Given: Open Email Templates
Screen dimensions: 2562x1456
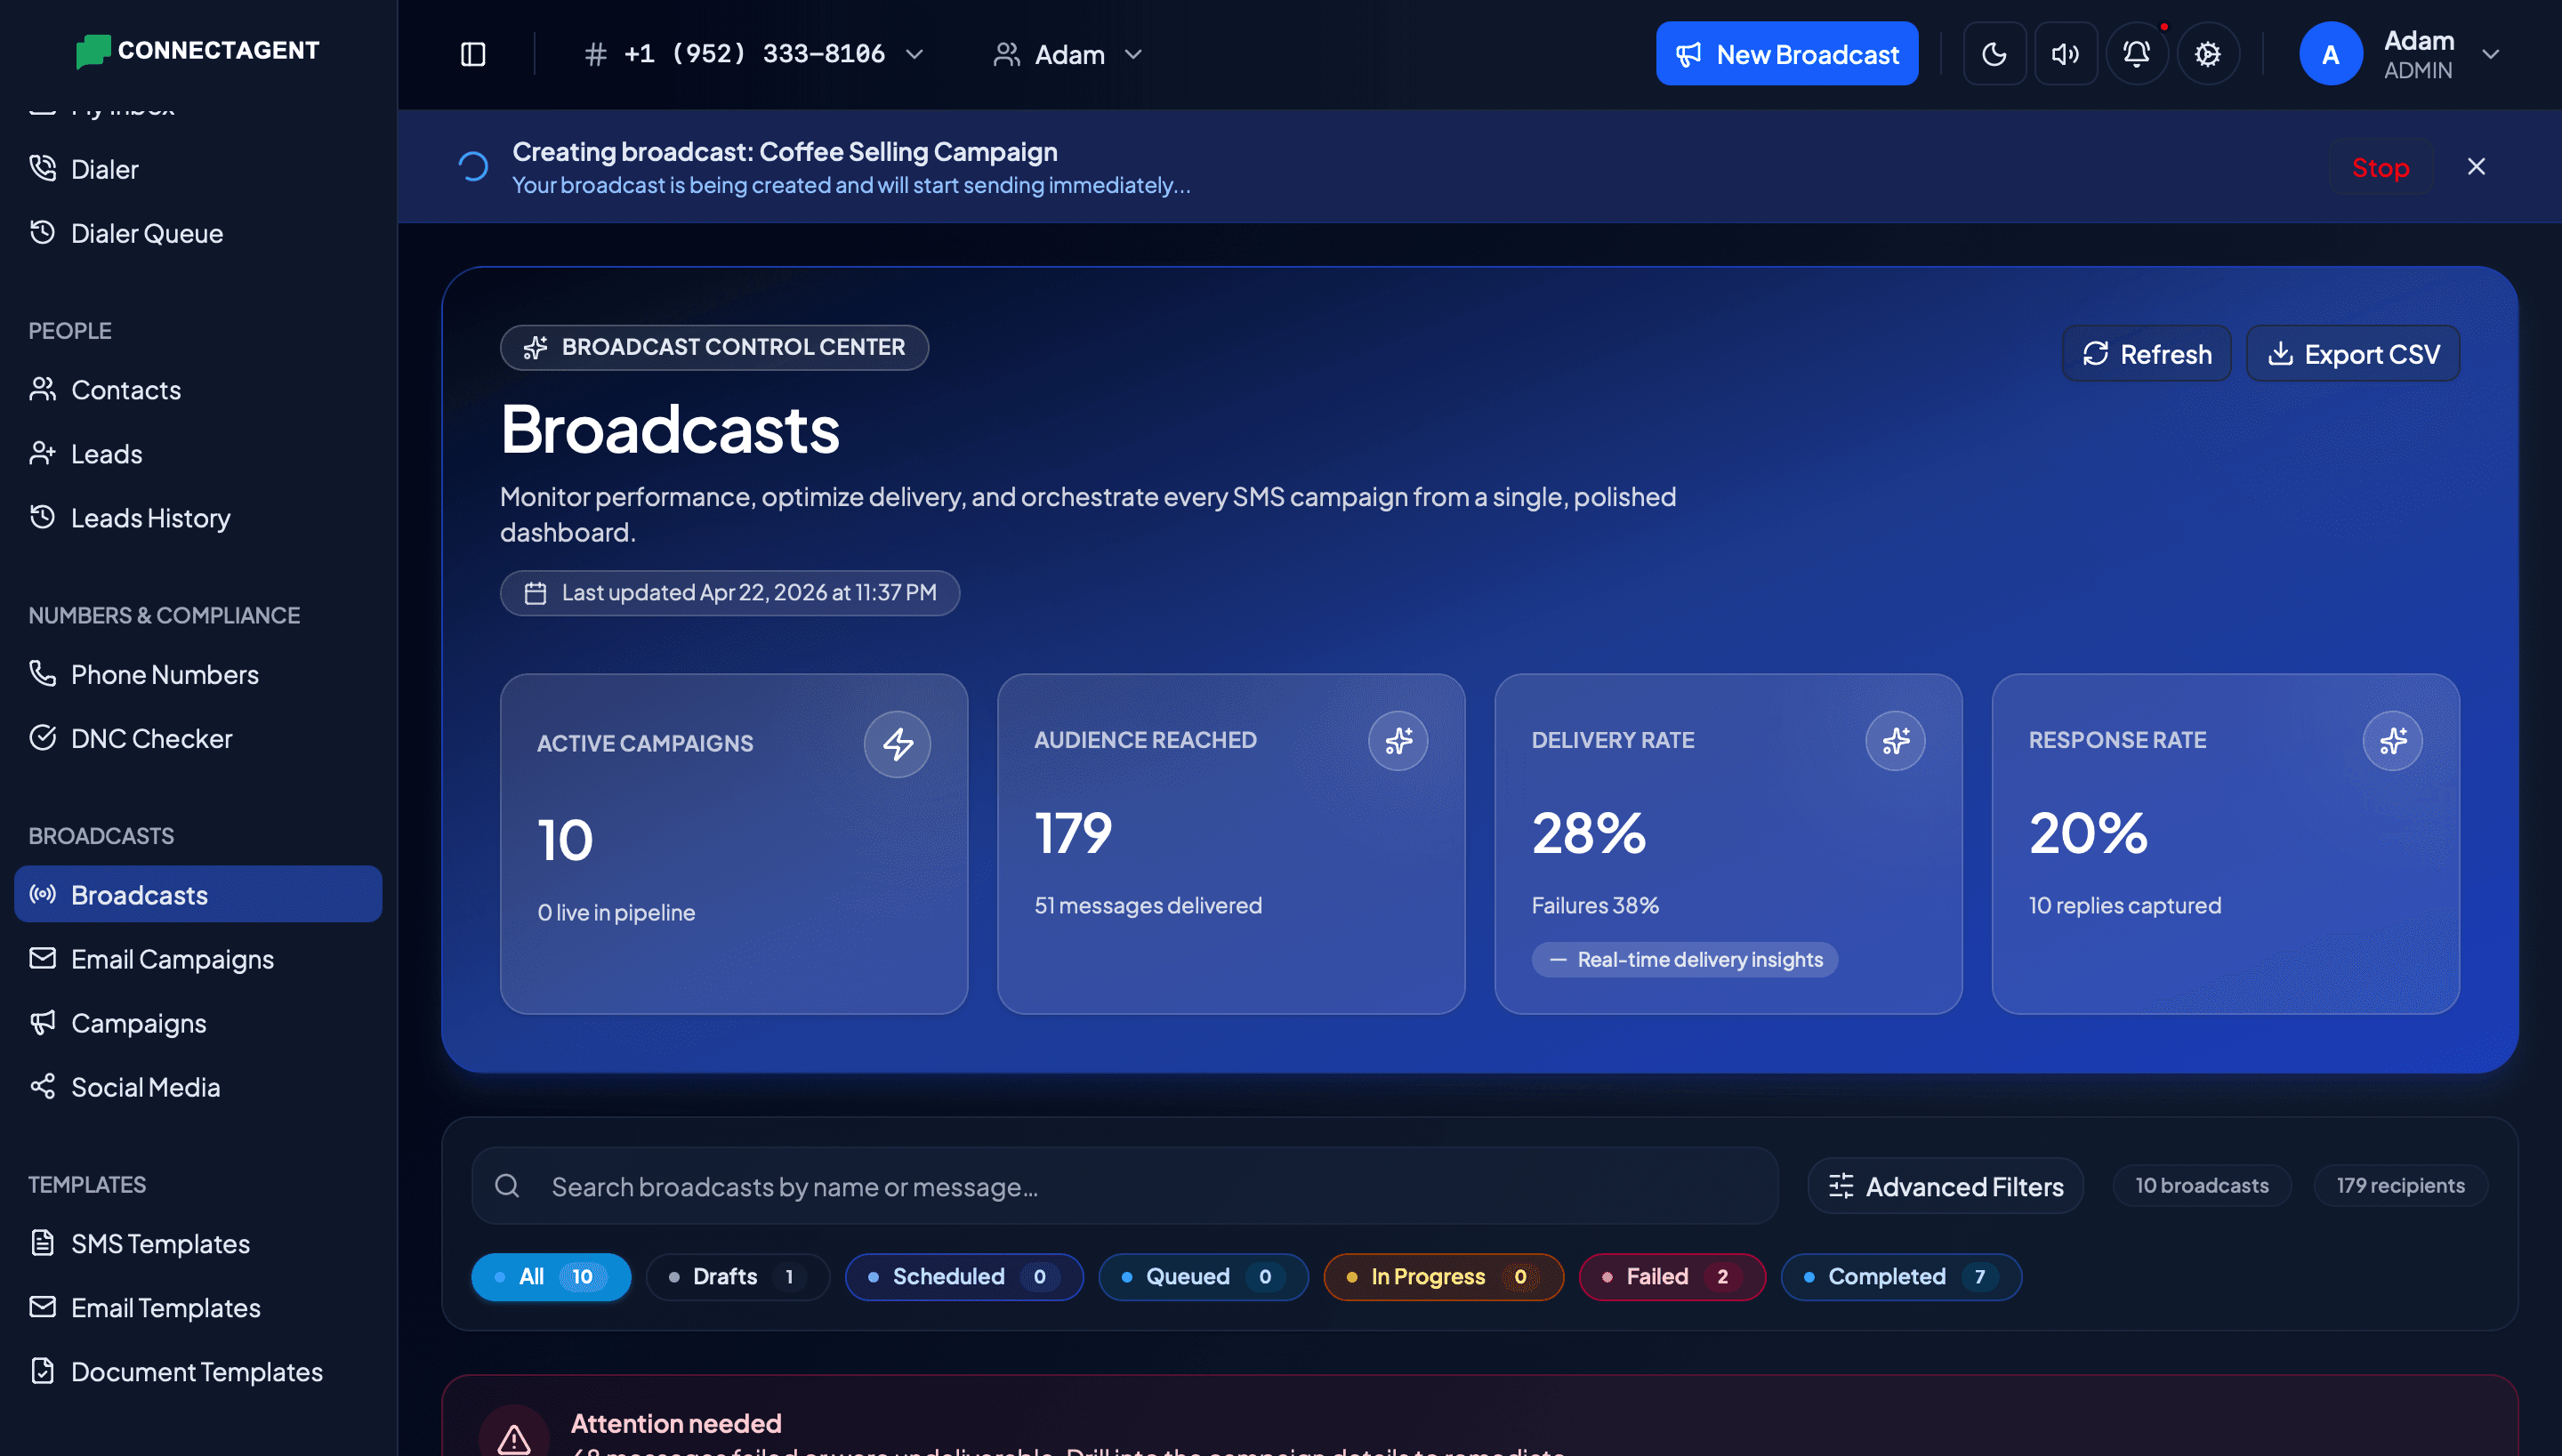Looking at the screenshot, I should (x=198, y=1307).
